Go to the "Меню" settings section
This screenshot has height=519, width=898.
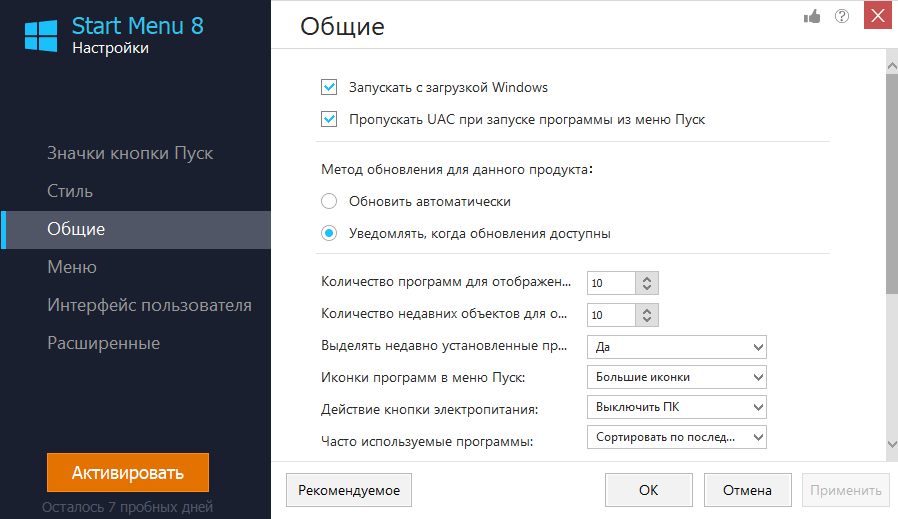(x=136, y=267)
